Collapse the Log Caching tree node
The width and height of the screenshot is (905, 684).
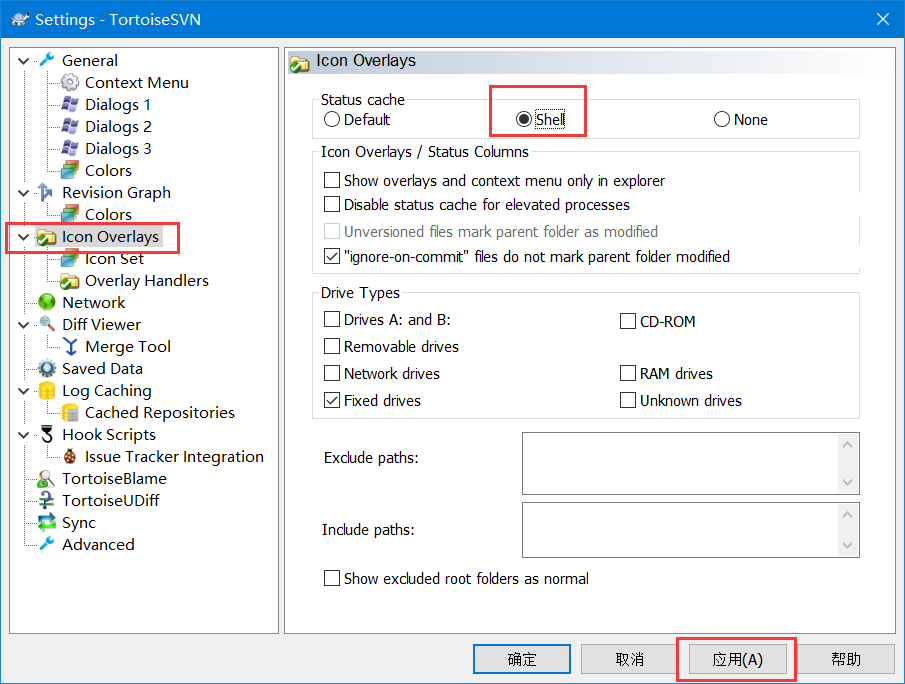pos(24,391)
